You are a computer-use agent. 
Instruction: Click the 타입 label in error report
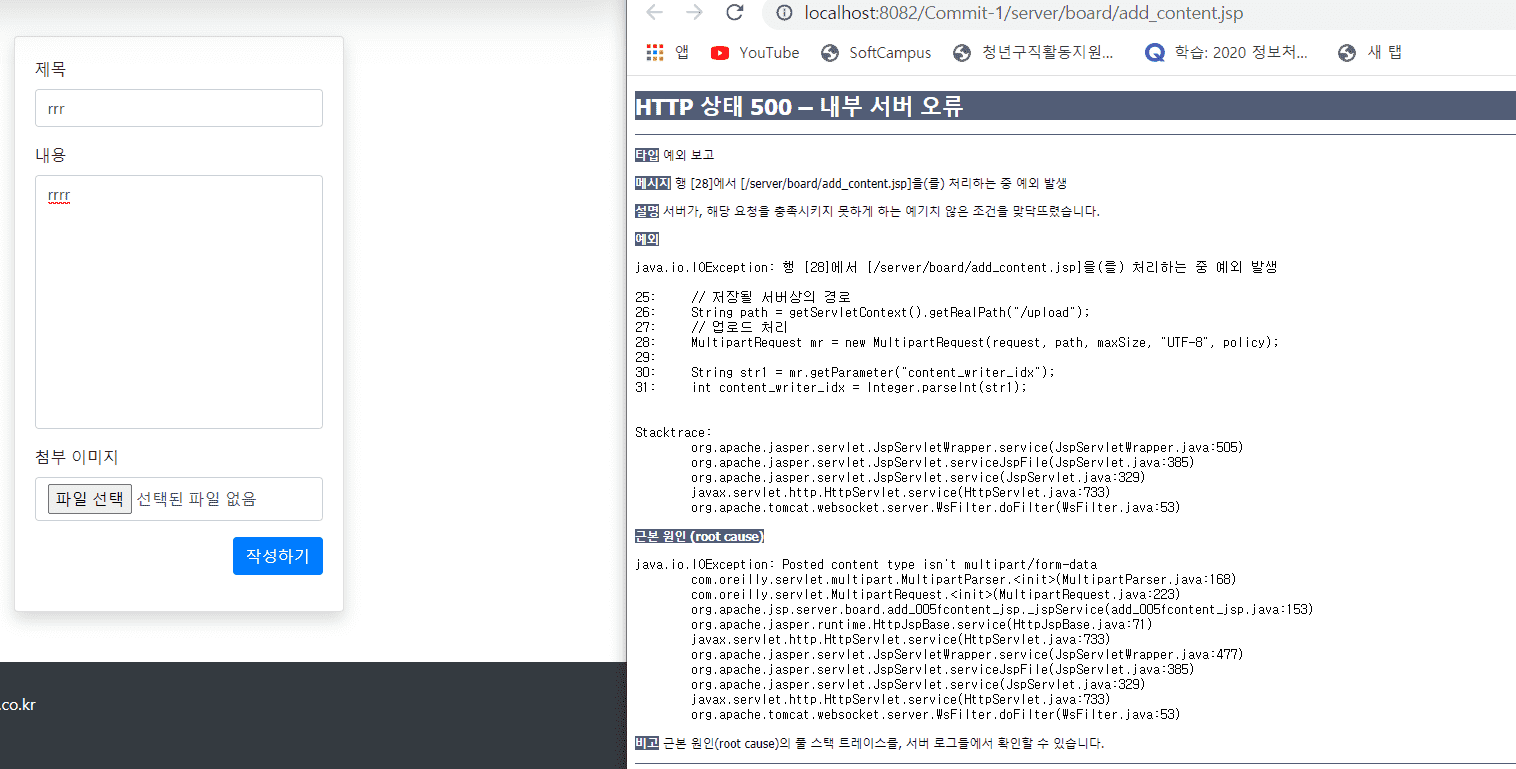pos(647,155)
